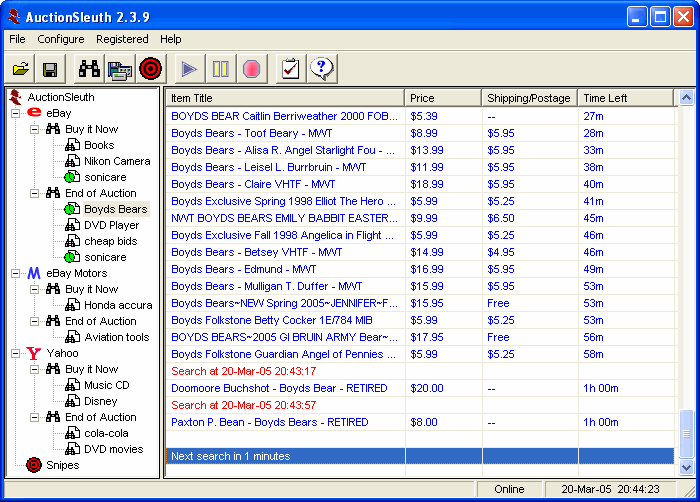The height and width of the screenshot is (502, 700).
Task: Click the scrollbar up arrow
Action: 686,97
